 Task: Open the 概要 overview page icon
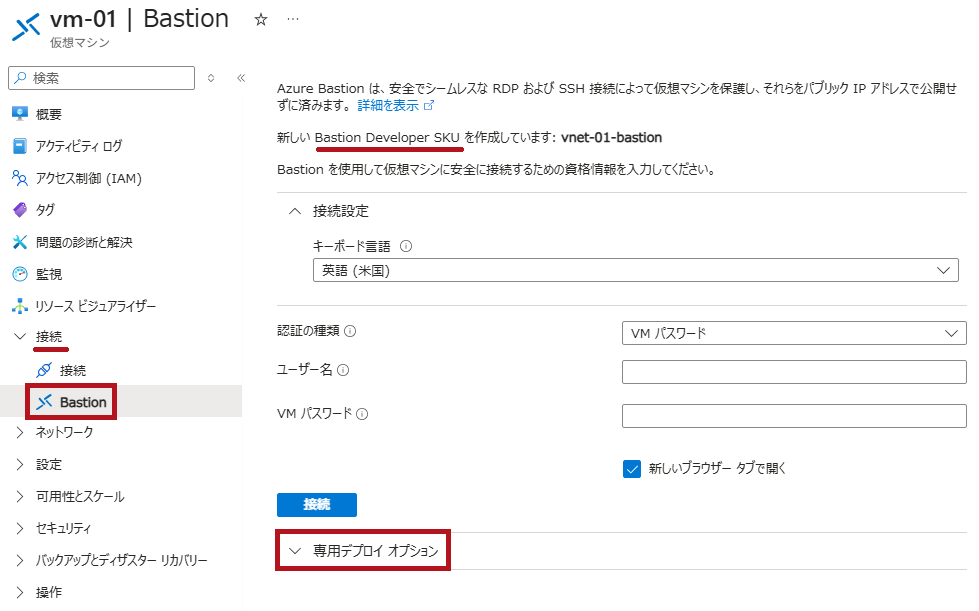(20, 114)
